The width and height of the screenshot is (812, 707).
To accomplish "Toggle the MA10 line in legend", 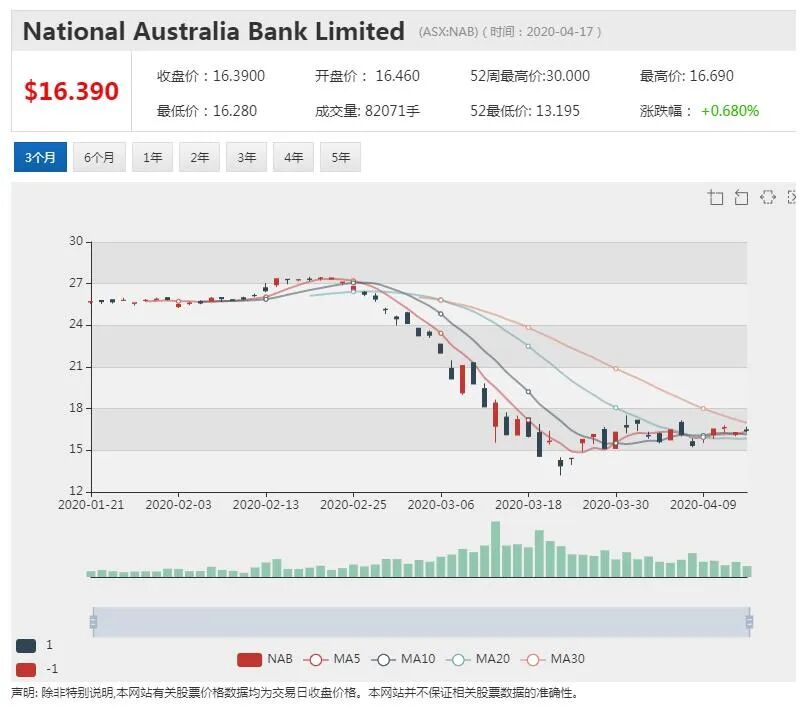I will [x=403, y=659].
